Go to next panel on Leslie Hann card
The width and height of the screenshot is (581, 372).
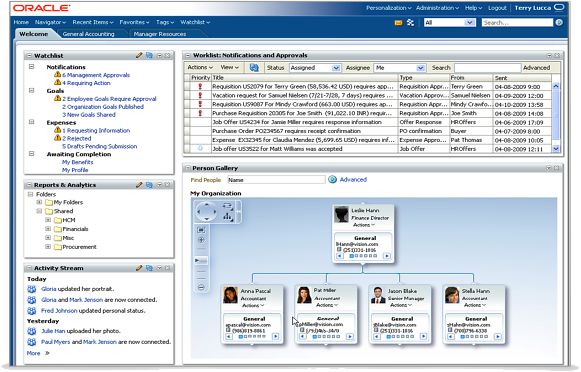tap(386, 256)
